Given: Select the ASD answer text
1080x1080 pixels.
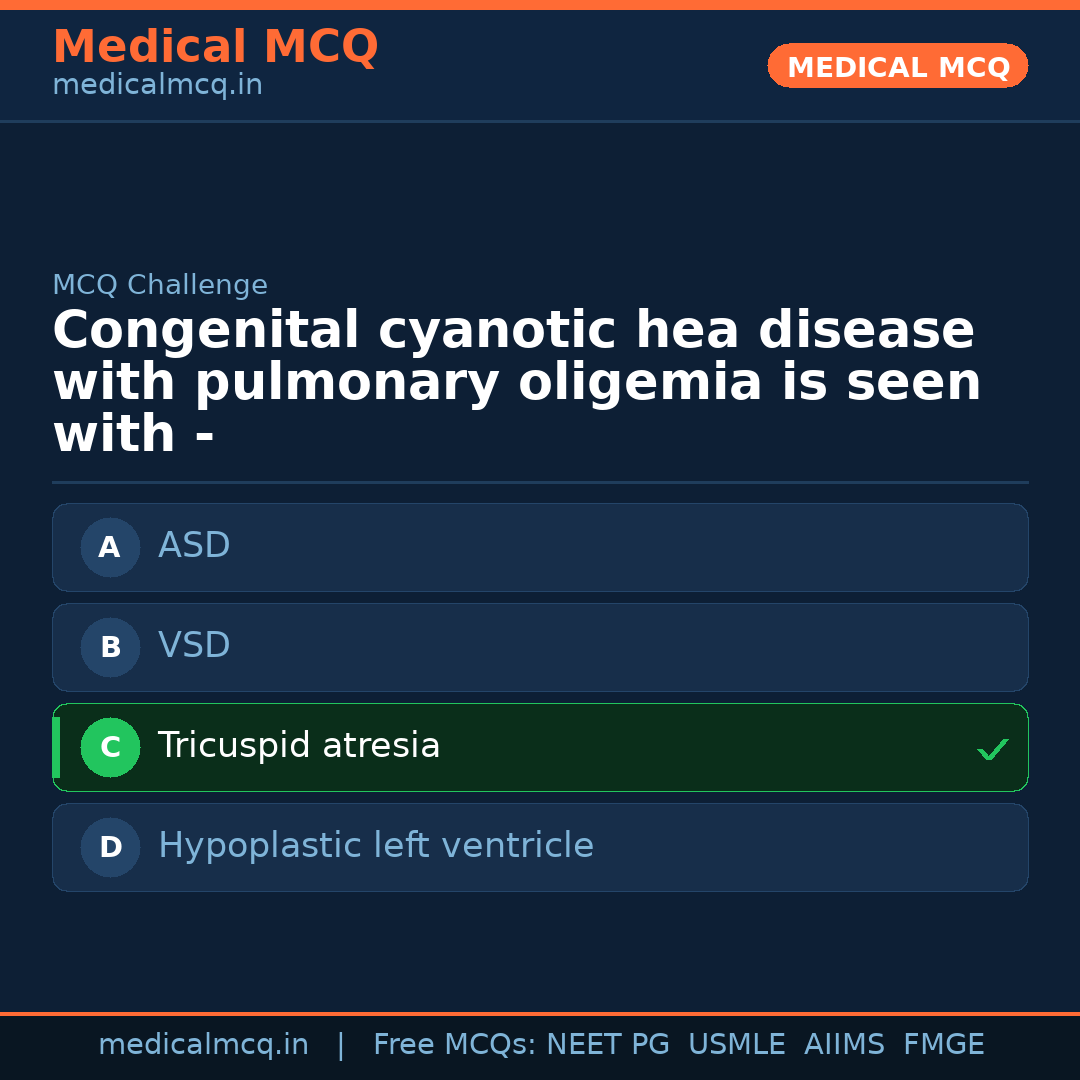Looking at the screenshot, I should pos(194,546).
